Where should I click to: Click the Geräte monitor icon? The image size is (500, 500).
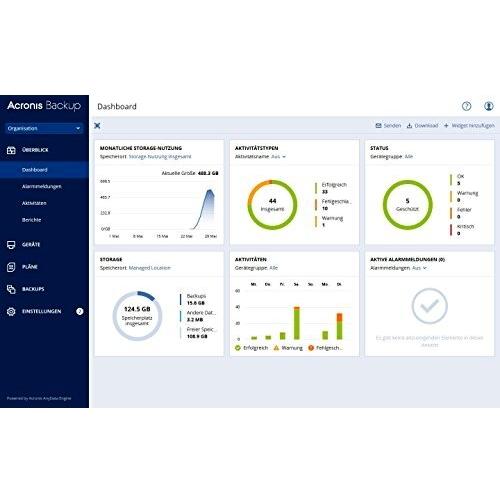[x=11, y=245]
